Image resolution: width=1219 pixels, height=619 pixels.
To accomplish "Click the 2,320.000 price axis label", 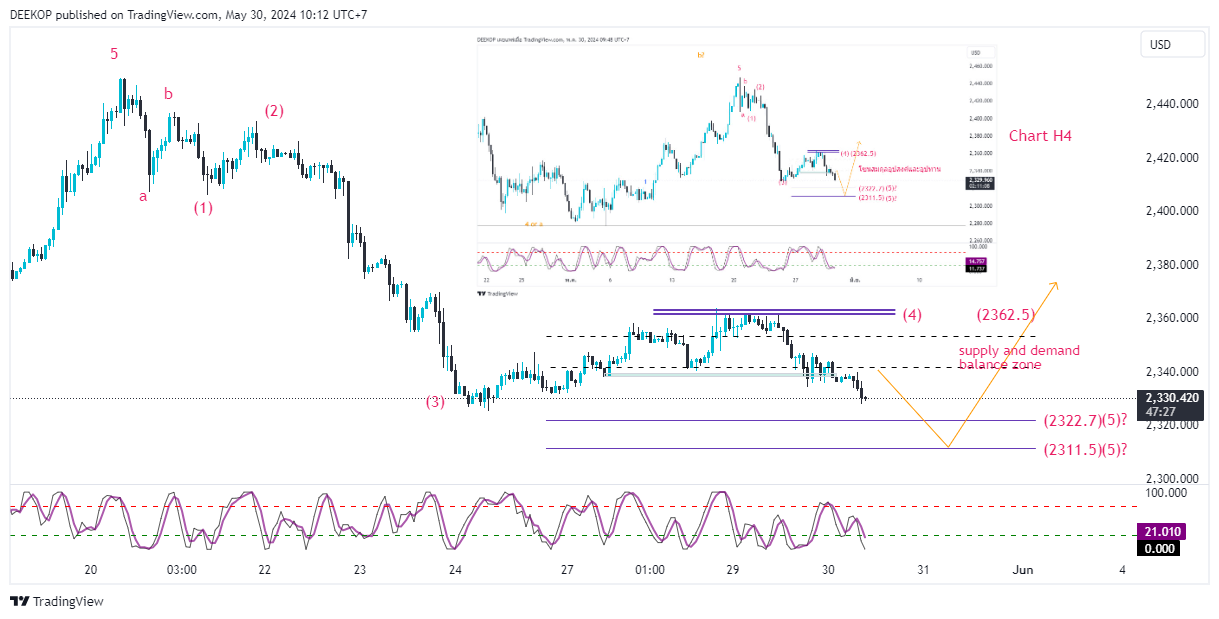I will (x=1172, y=425).
